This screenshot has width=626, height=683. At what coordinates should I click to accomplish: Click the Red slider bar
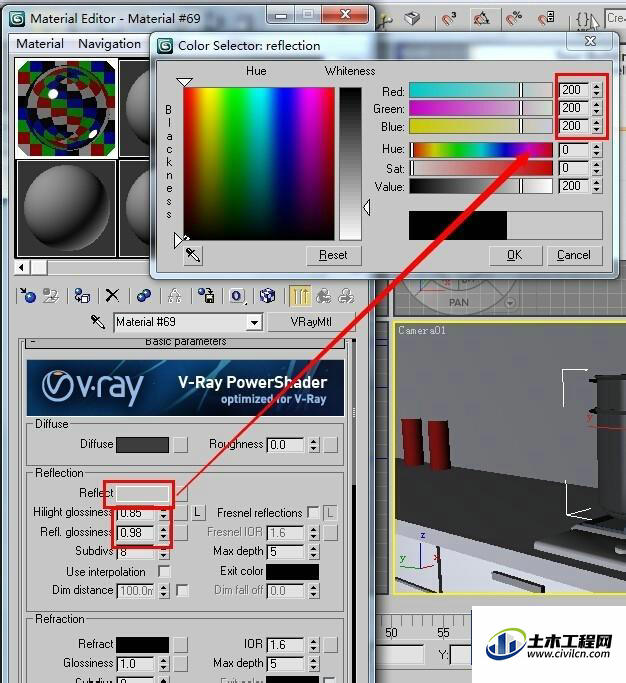pos(481,90)
